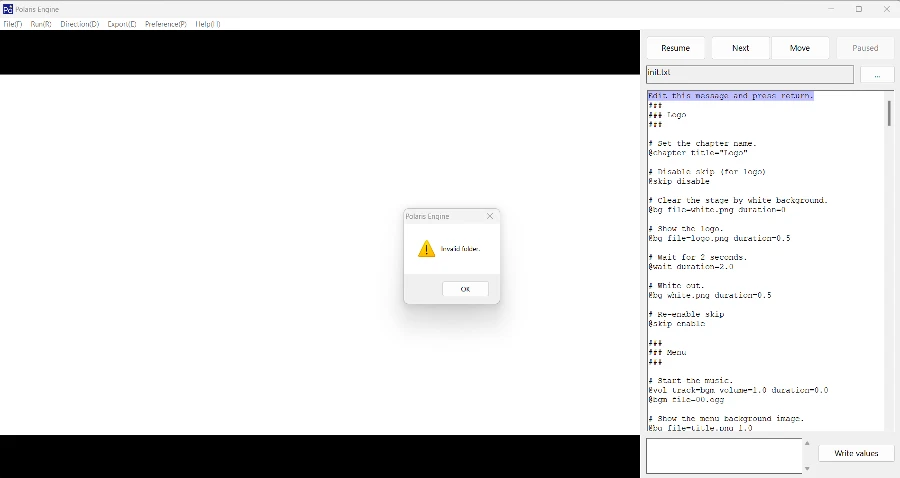
Task: Click the Polaris Engine app icon in title bar
Action: 8,9
